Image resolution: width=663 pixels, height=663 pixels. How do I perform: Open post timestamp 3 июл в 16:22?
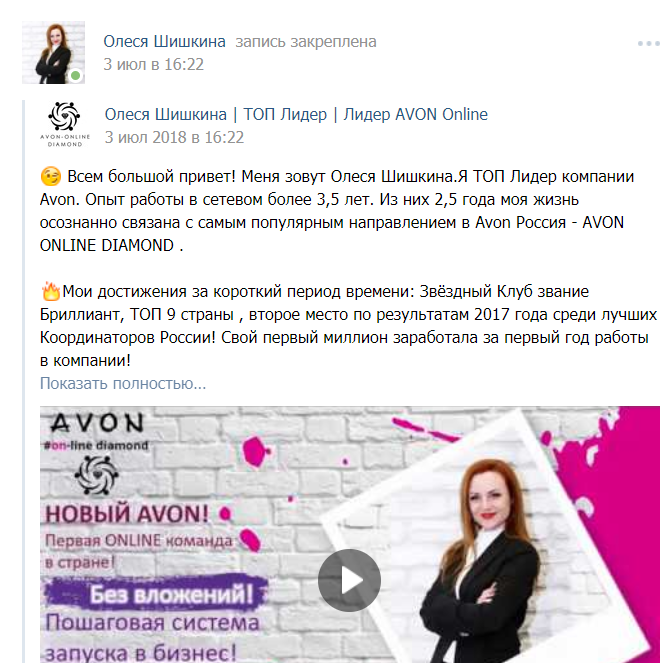[153, 64]
